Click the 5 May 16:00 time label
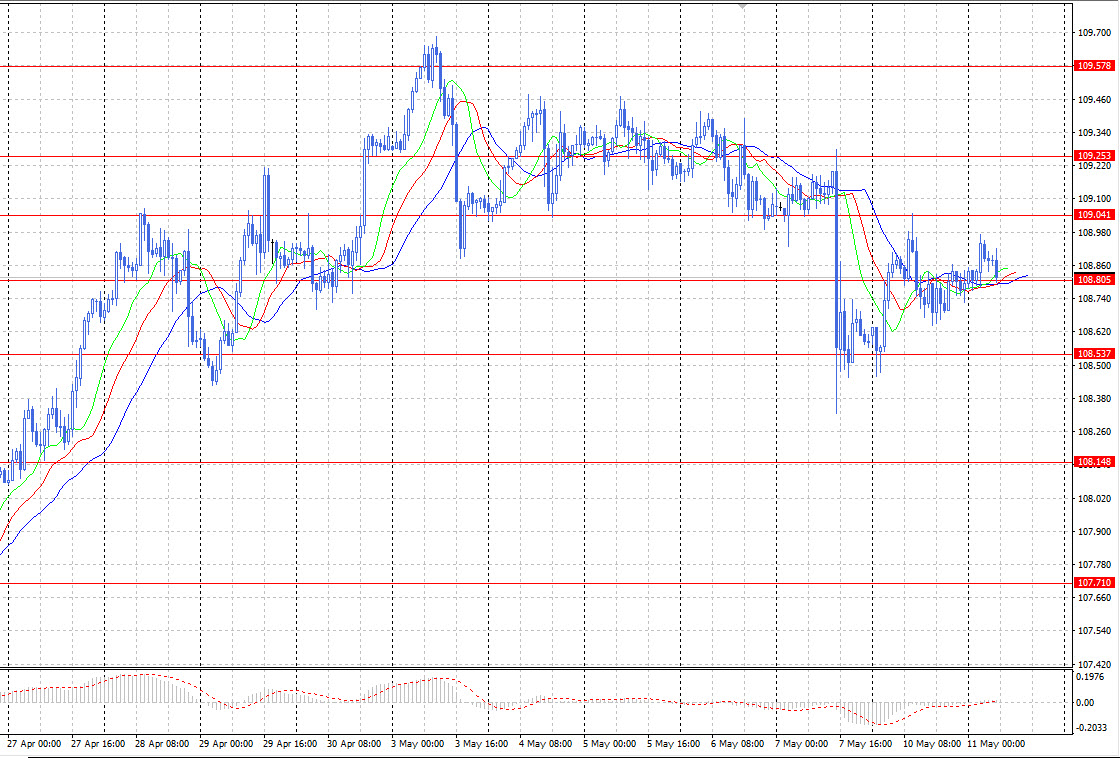The height and width of the screenshot is (758, 1120). tap(674, 744)
